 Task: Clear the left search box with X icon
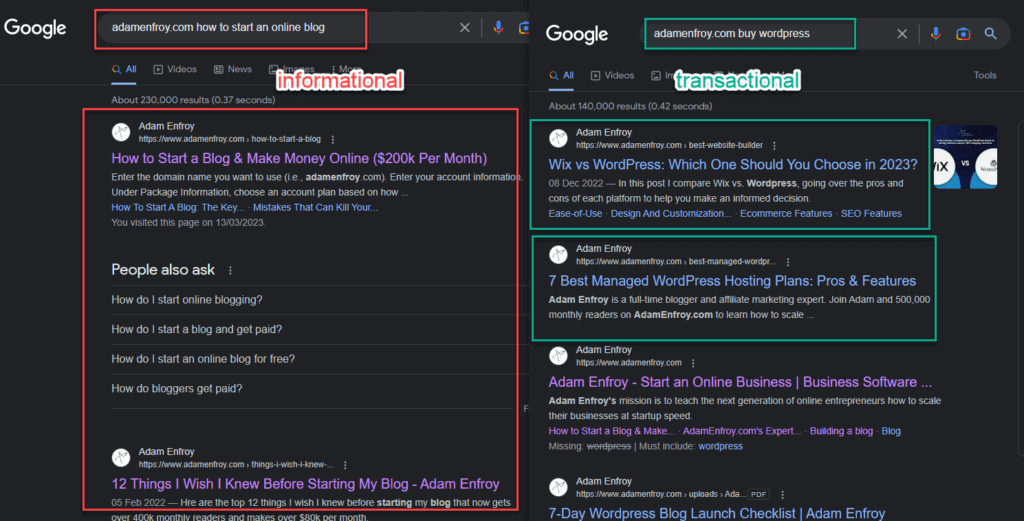(464, 27)
